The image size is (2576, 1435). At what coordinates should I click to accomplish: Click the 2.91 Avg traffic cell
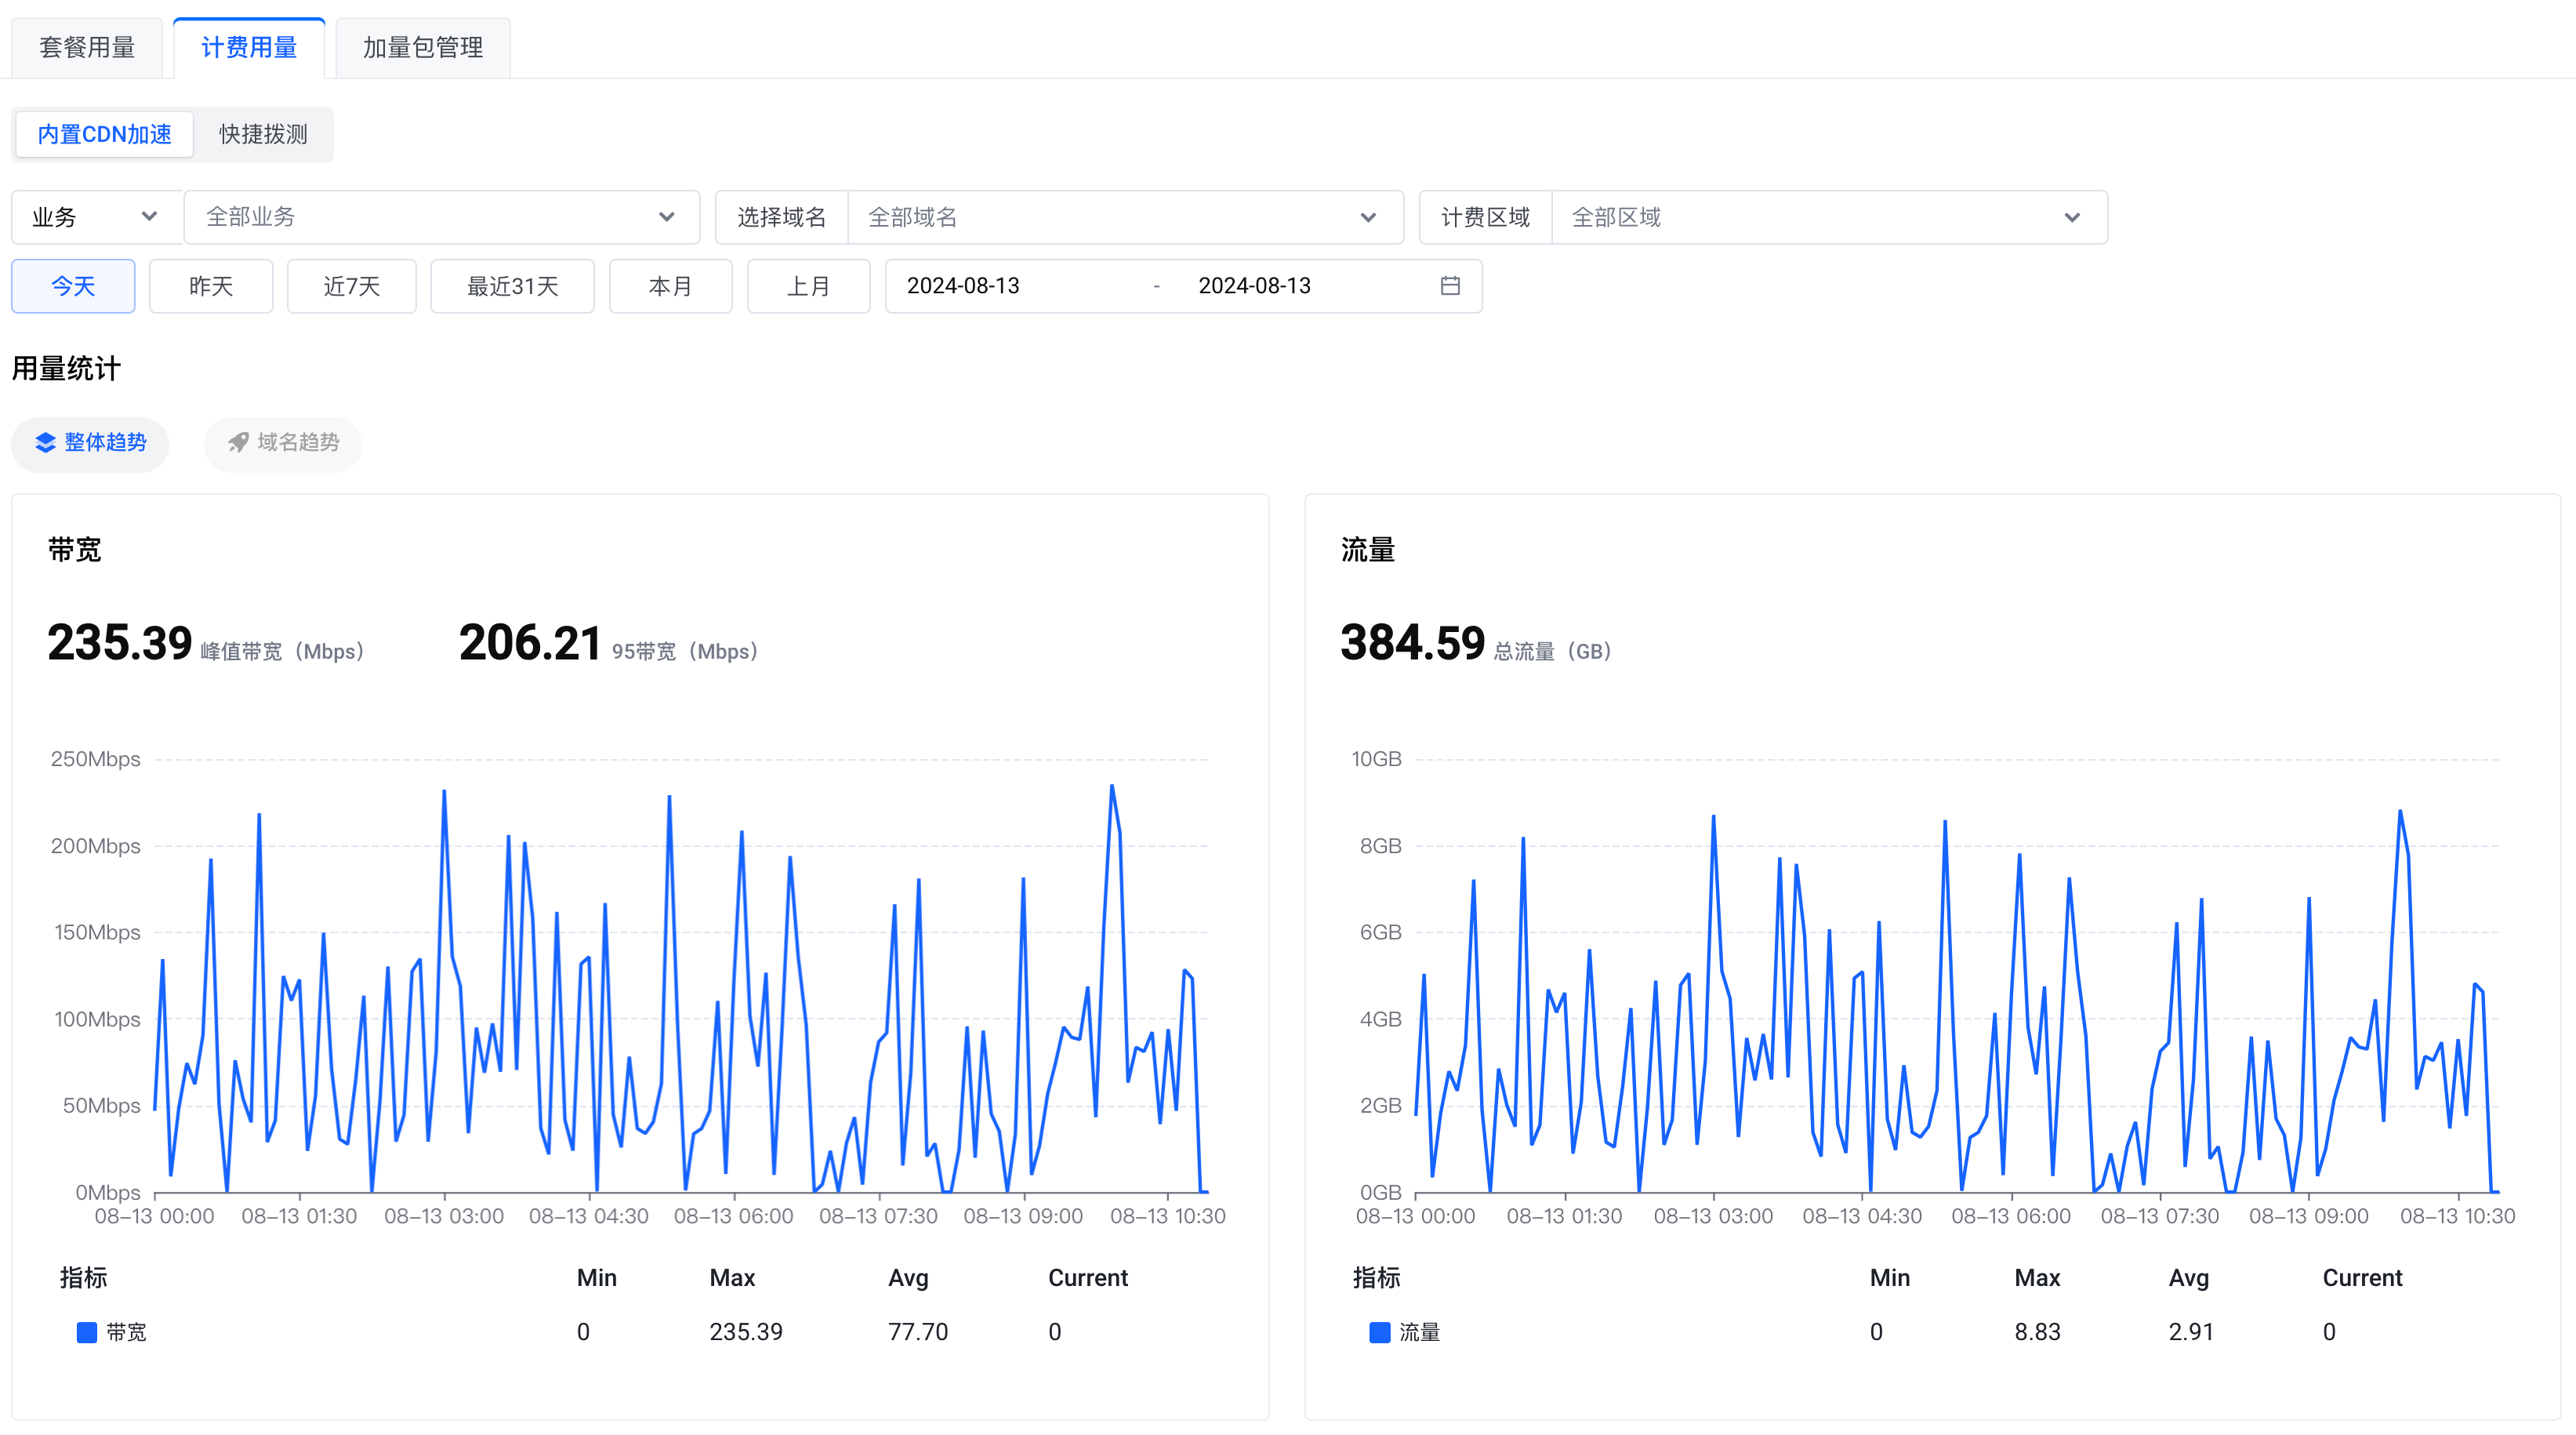2191,1332
